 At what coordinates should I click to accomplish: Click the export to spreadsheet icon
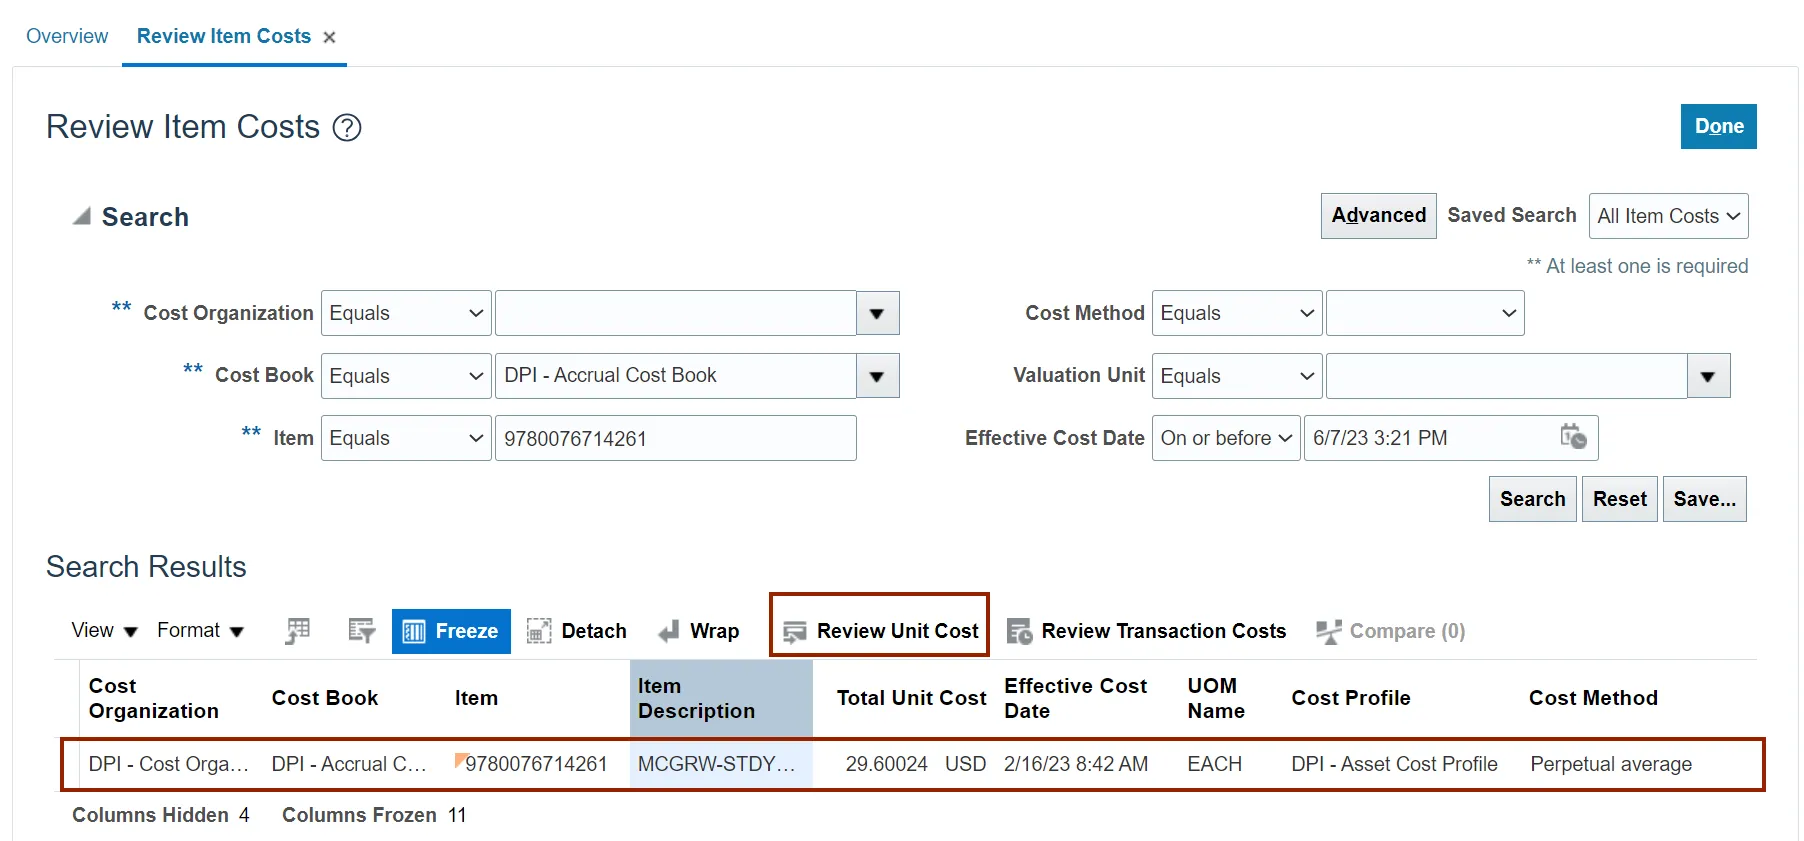point(297,631)
